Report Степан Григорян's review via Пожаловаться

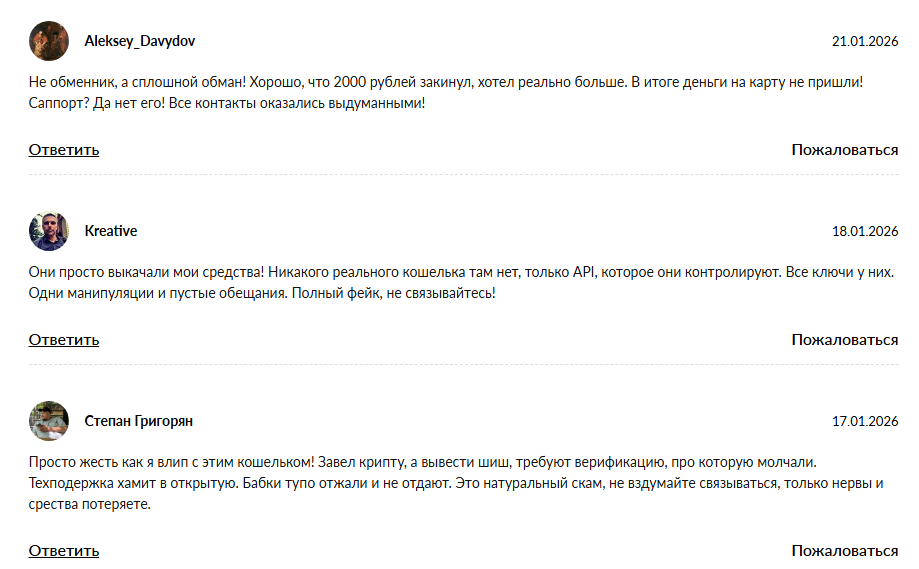pyautogui.click(x=845, y=551)
